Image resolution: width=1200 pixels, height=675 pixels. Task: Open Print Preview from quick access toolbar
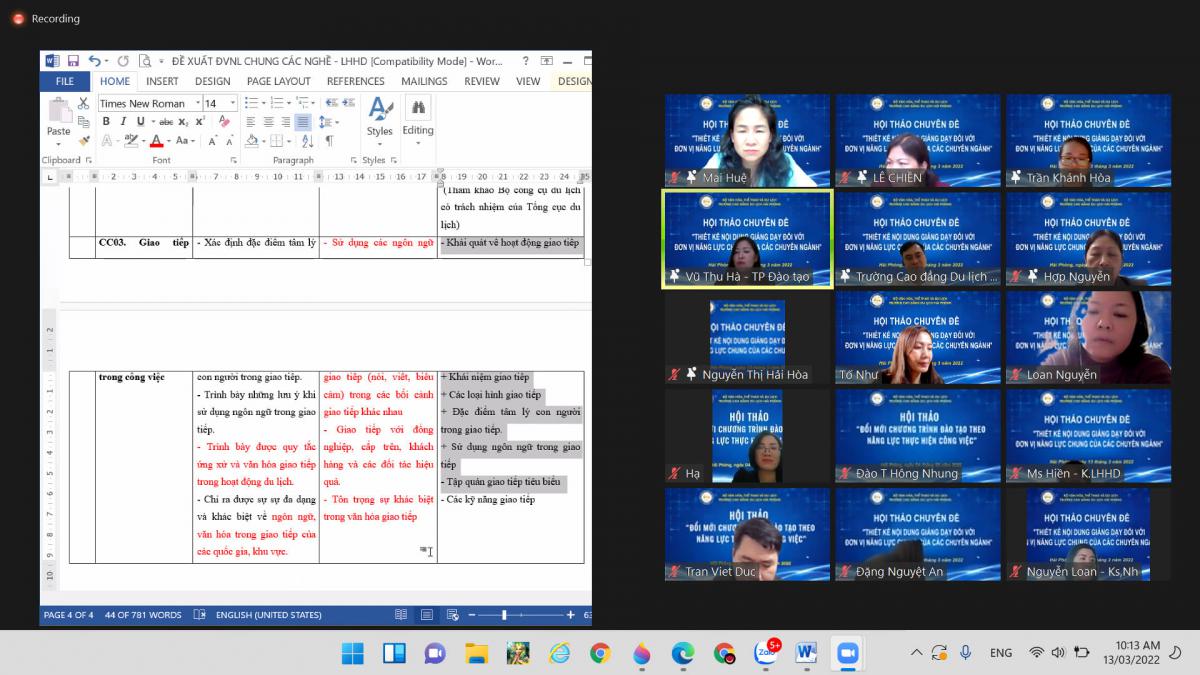(x=145, y=61)
